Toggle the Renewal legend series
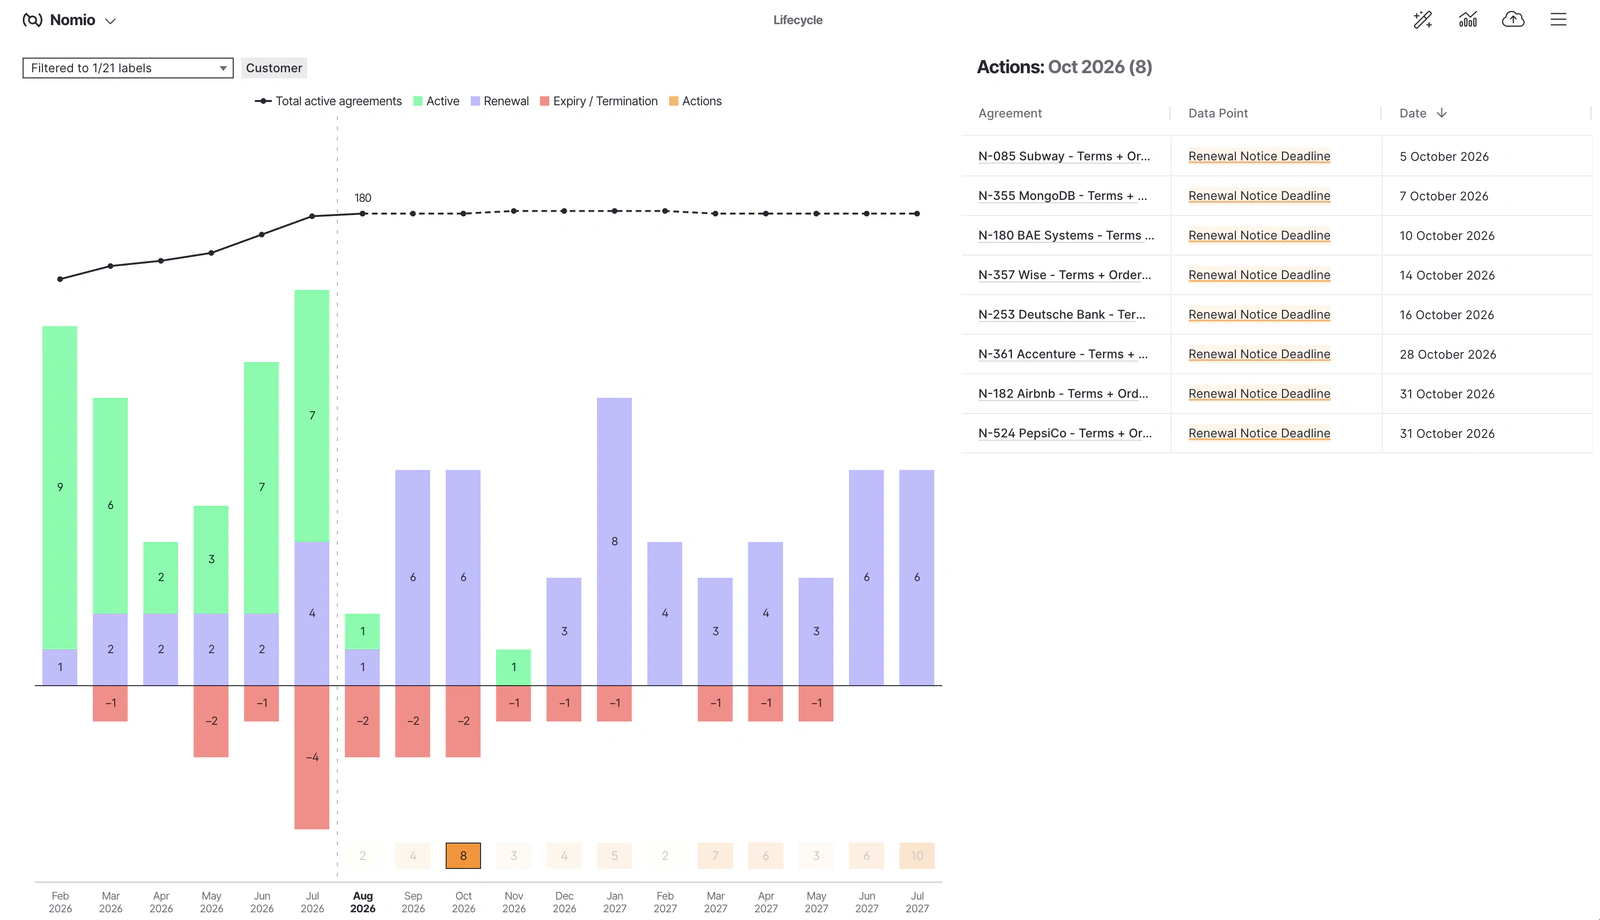 coord(500,101)
